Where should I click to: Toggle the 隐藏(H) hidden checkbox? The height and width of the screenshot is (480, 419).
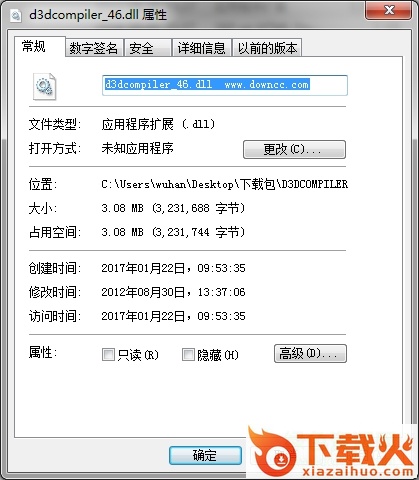coord(188,355)
